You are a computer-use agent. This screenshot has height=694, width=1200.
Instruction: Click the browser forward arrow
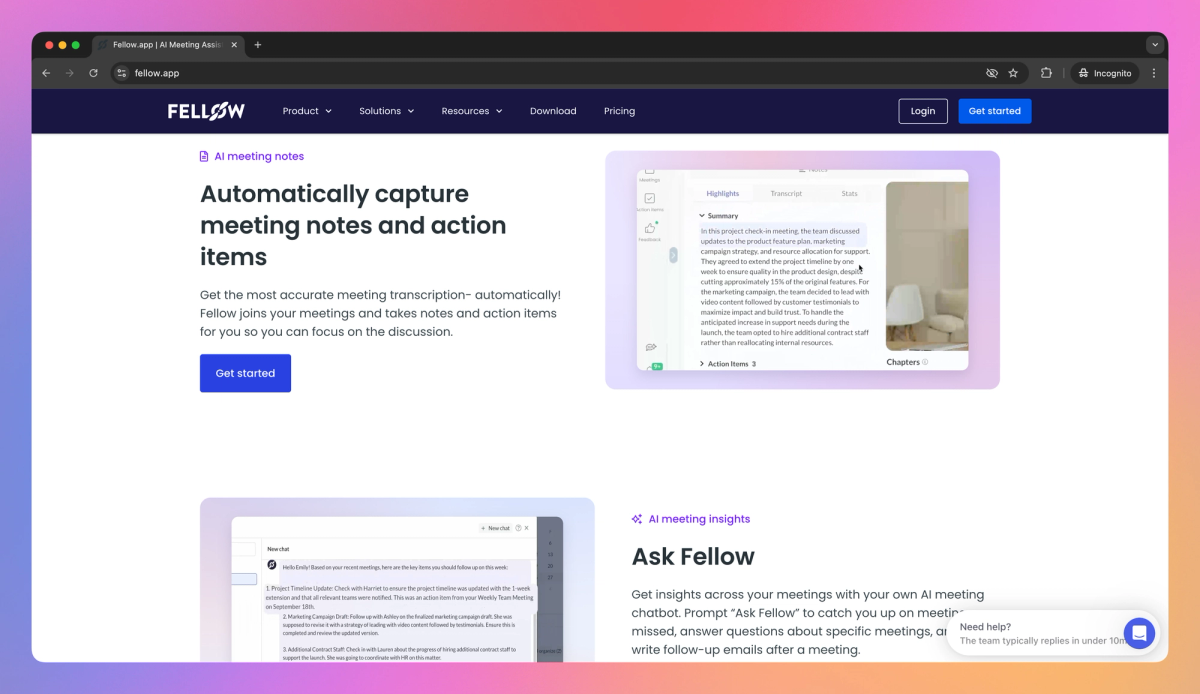click(69, 73)
